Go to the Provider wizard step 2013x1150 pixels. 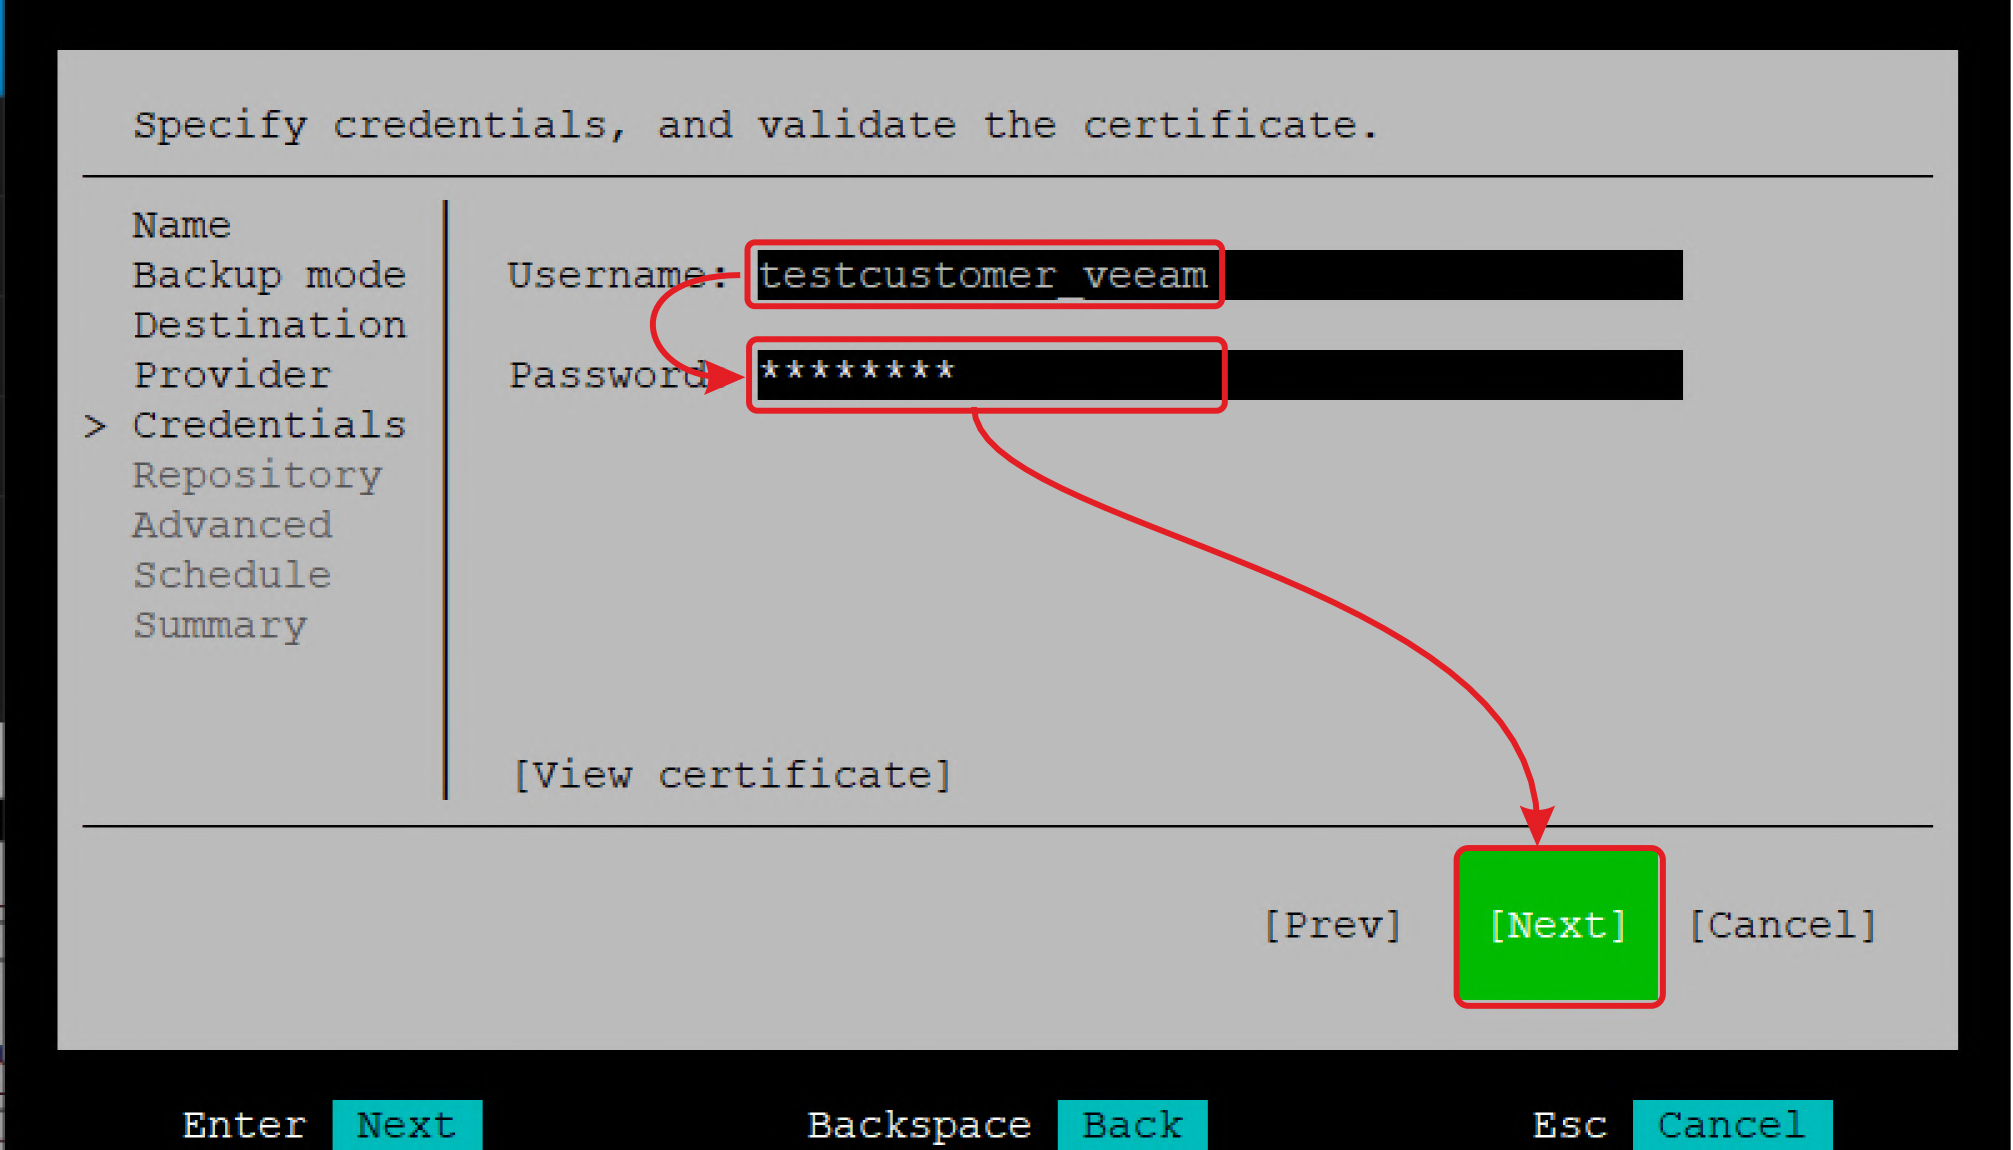(232, 375)
